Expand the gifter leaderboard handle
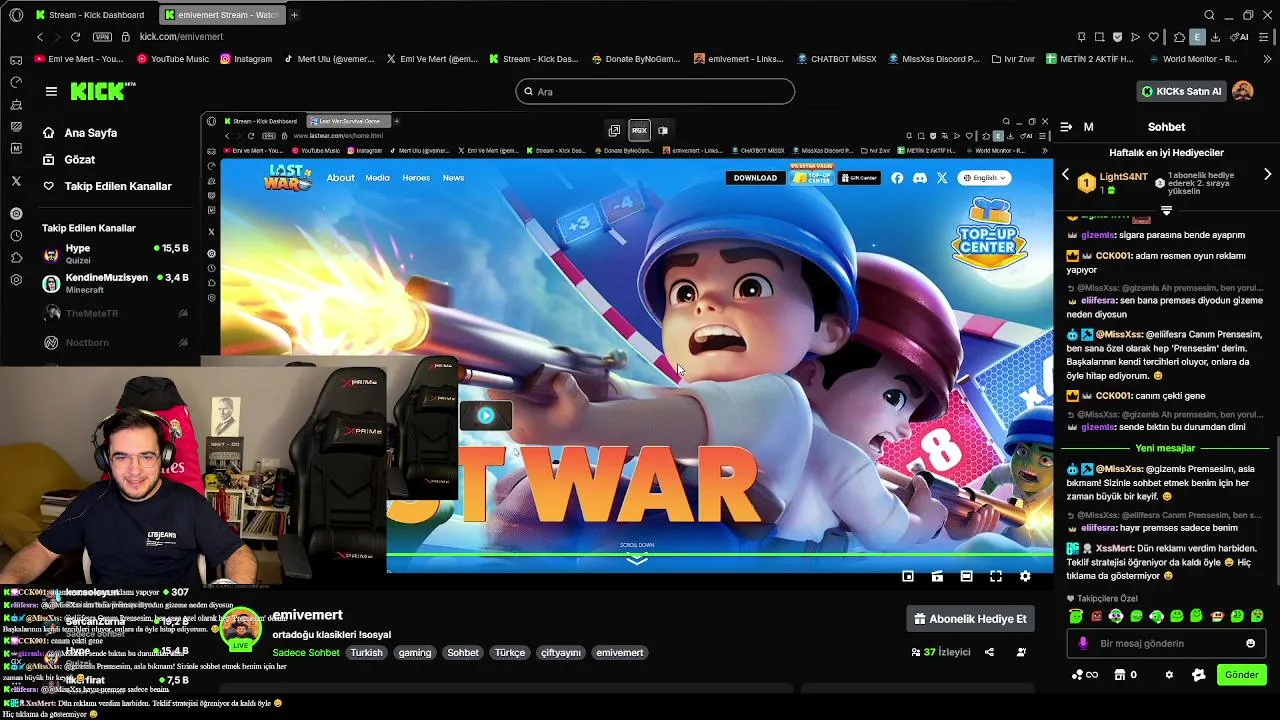The height and width of the screenshot is (720, 1280). tap(1166, 211)
